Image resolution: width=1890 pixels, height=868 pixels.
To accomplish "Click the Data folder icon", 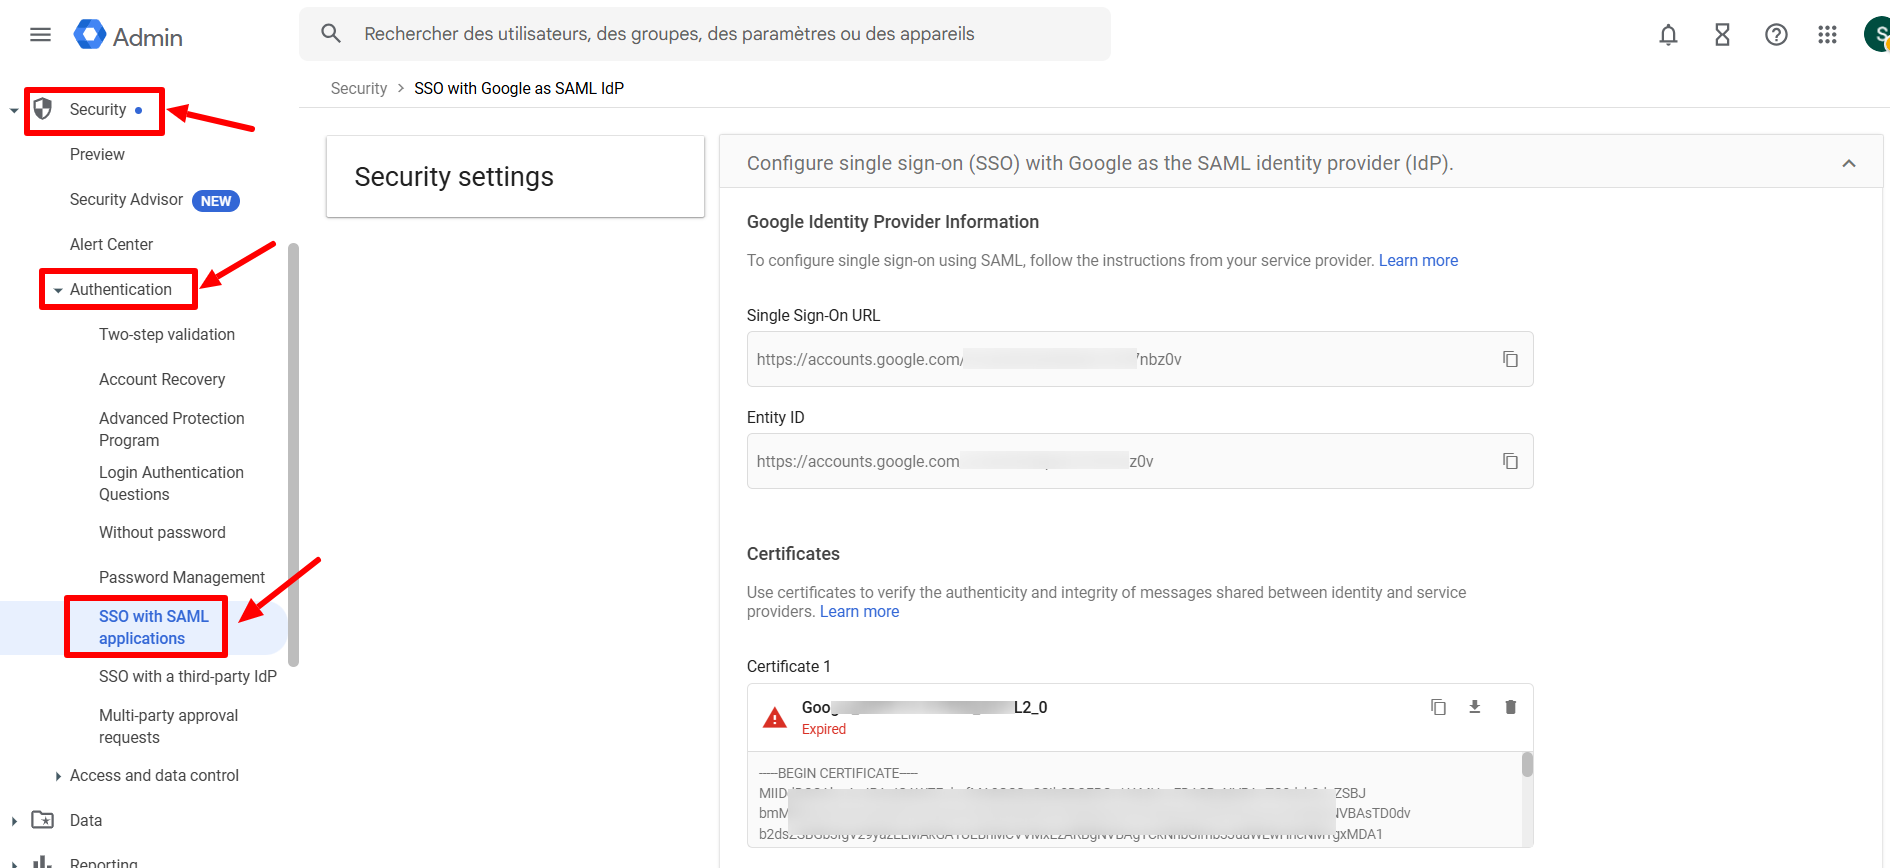I will [43, 820].
